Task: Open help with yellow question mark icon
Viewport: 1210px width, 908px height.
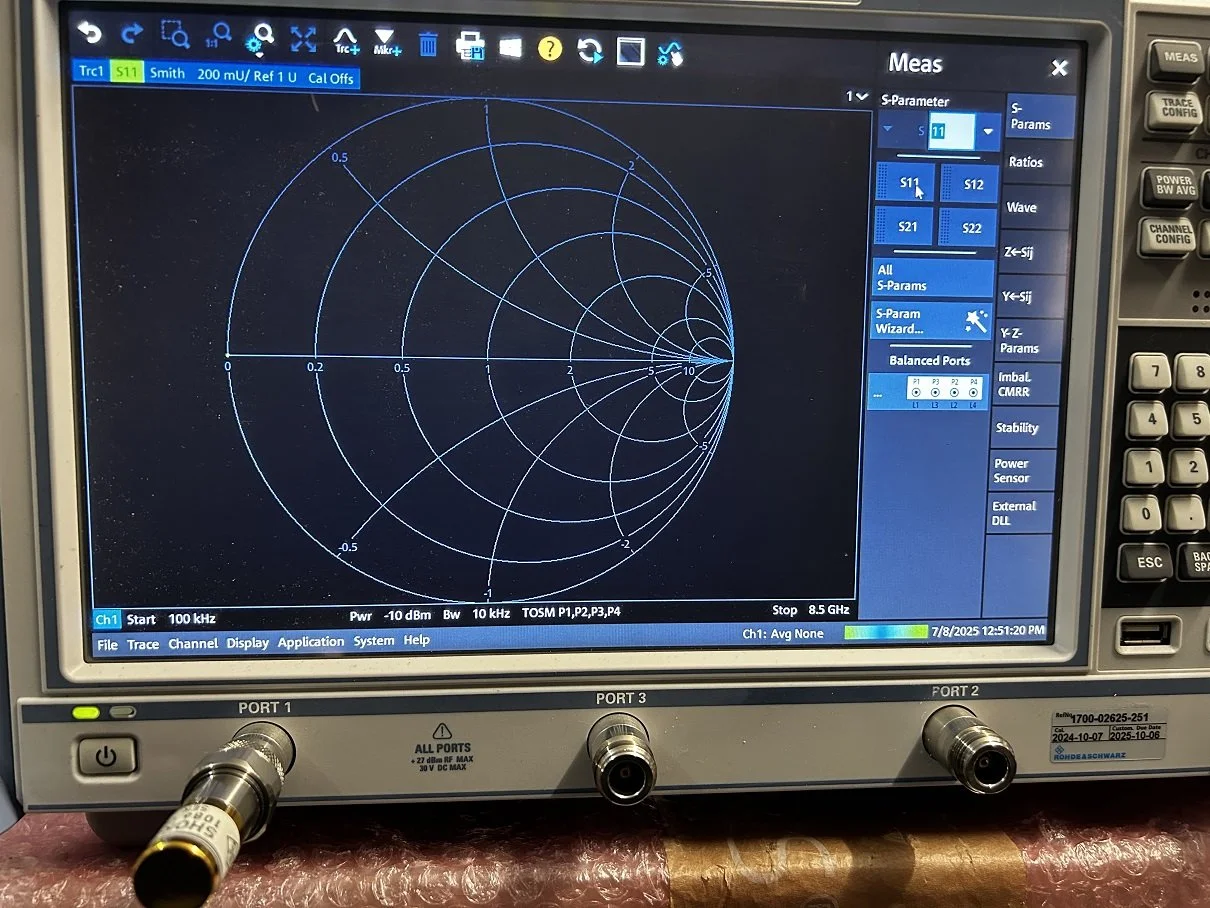Action: [x=550, y=48]
